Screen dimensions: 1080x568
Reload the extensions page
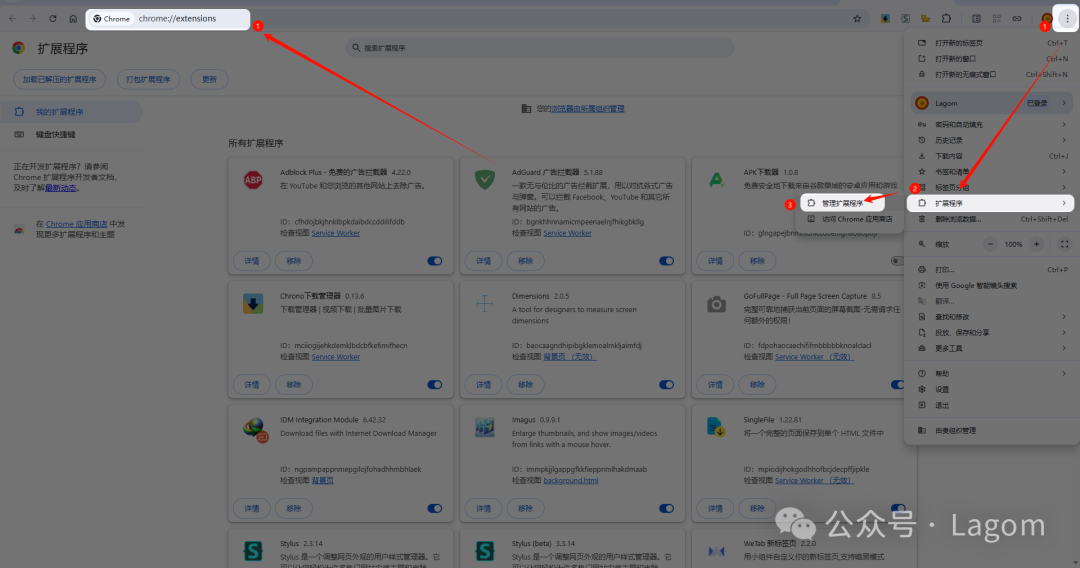(x=52, y=19)
